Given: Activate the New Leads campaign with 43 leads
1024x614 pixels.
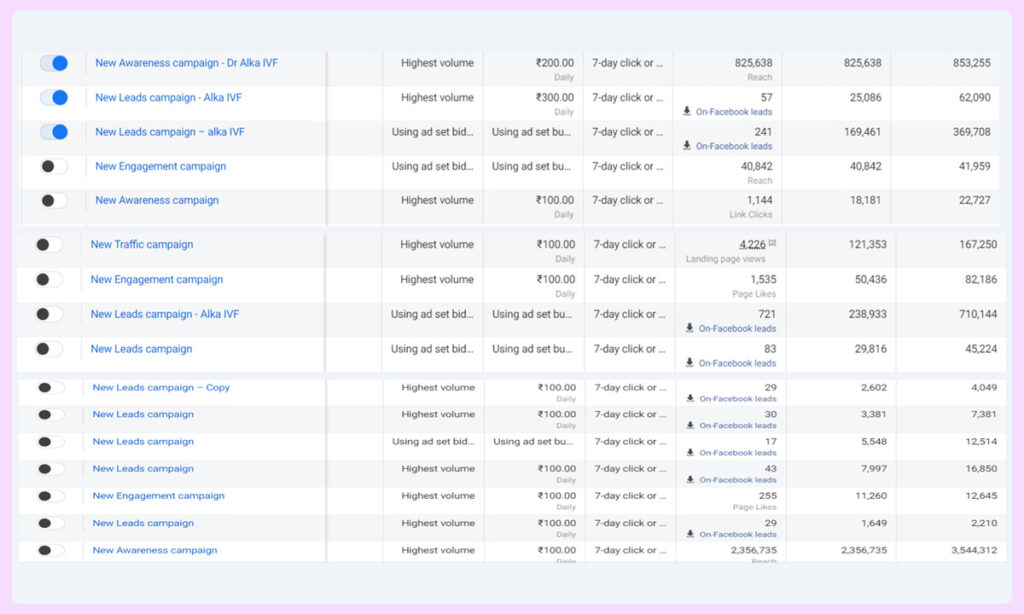Looking at the screenshot, I should 51,469.
